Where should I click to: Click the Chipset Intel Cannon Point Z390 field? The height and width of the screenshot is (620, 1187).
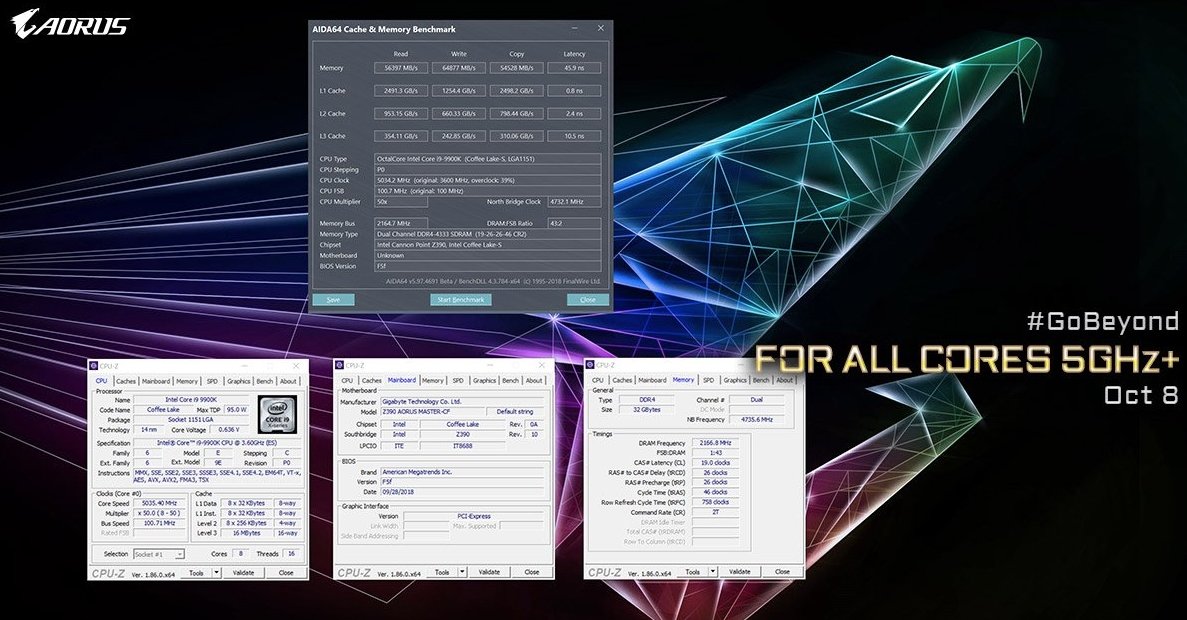[x=488, y=245]
